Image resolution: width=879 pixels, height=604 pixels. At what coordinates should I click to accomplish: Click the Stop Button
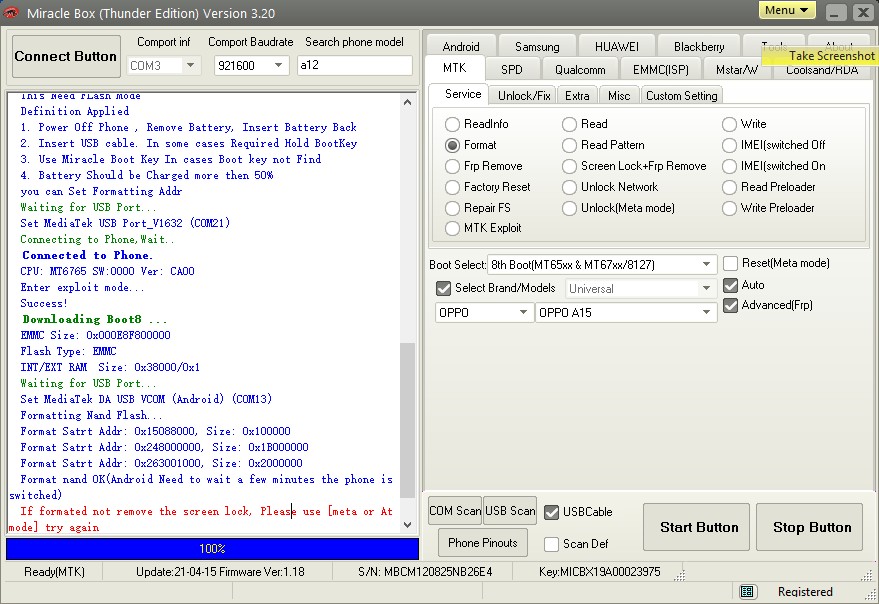click(x=809, y=527)
